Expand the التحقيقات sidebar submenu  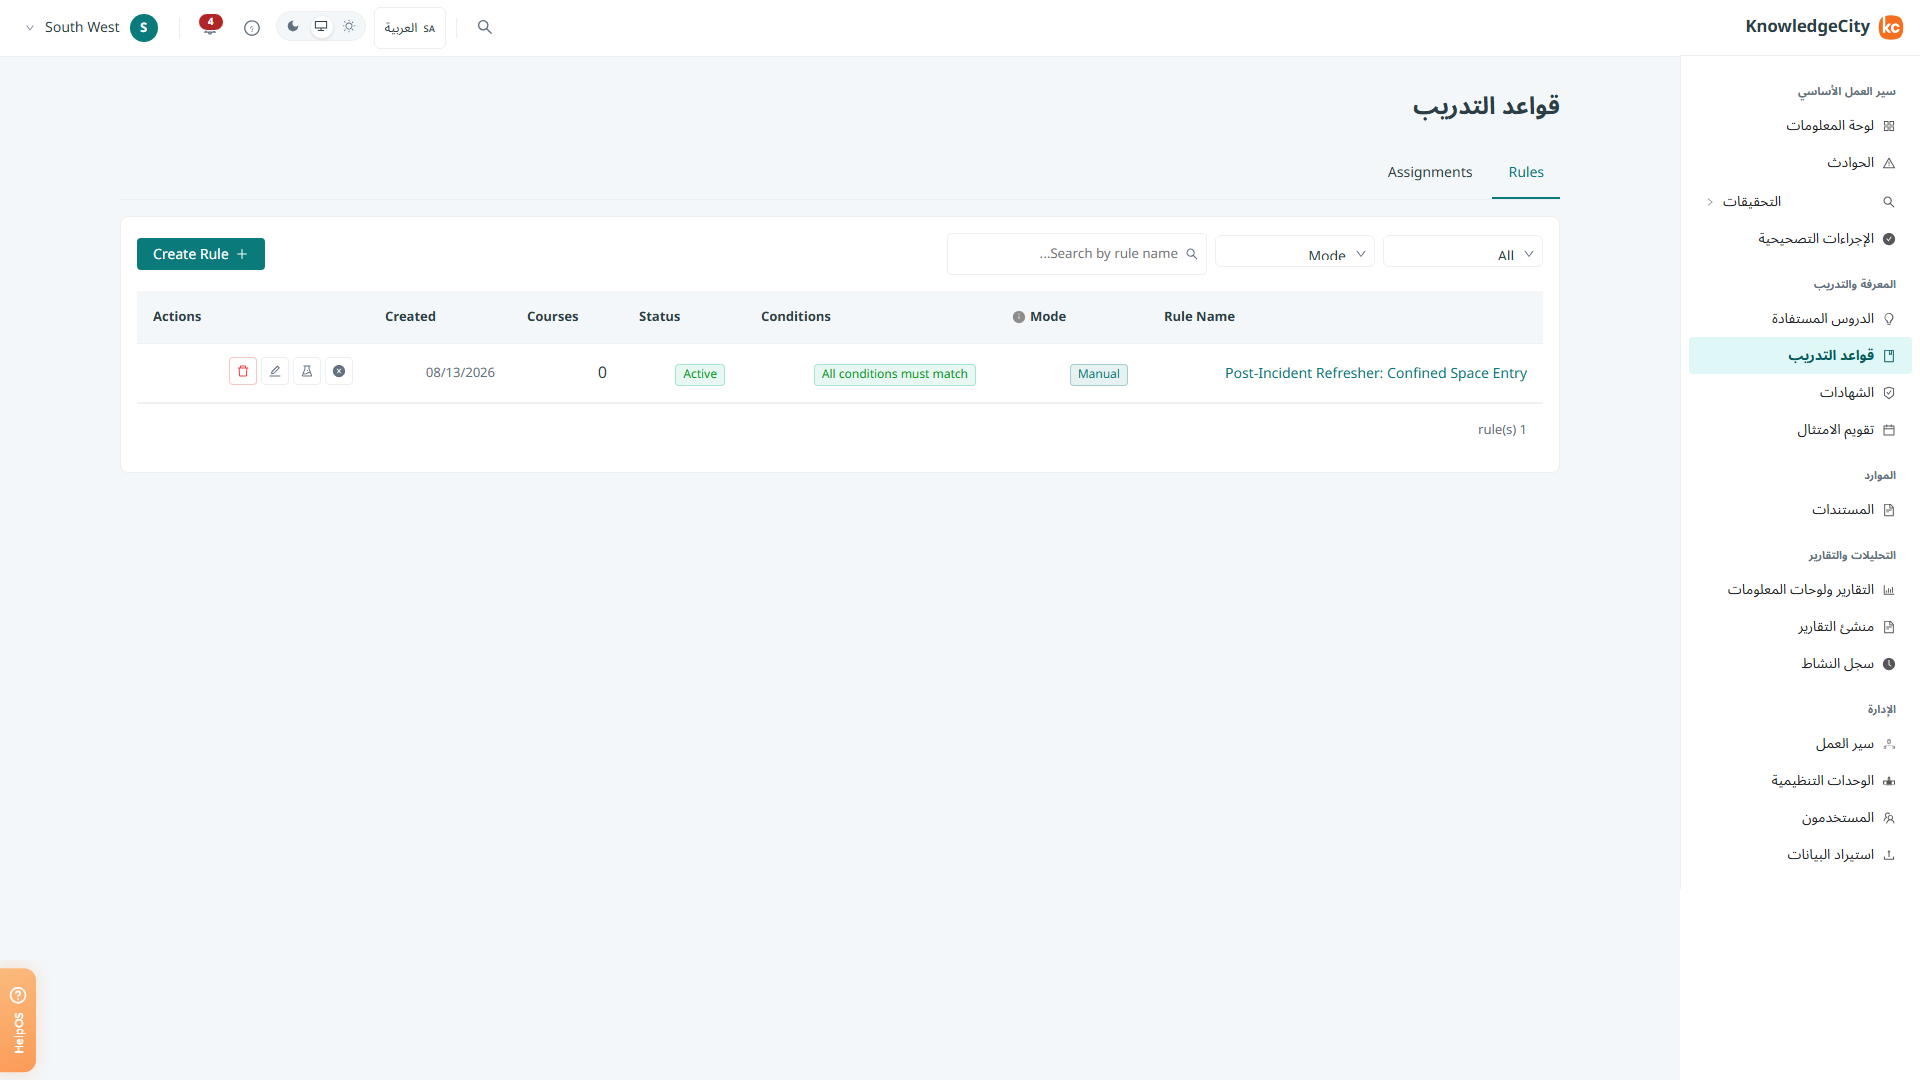click(x=1710, y=202)
